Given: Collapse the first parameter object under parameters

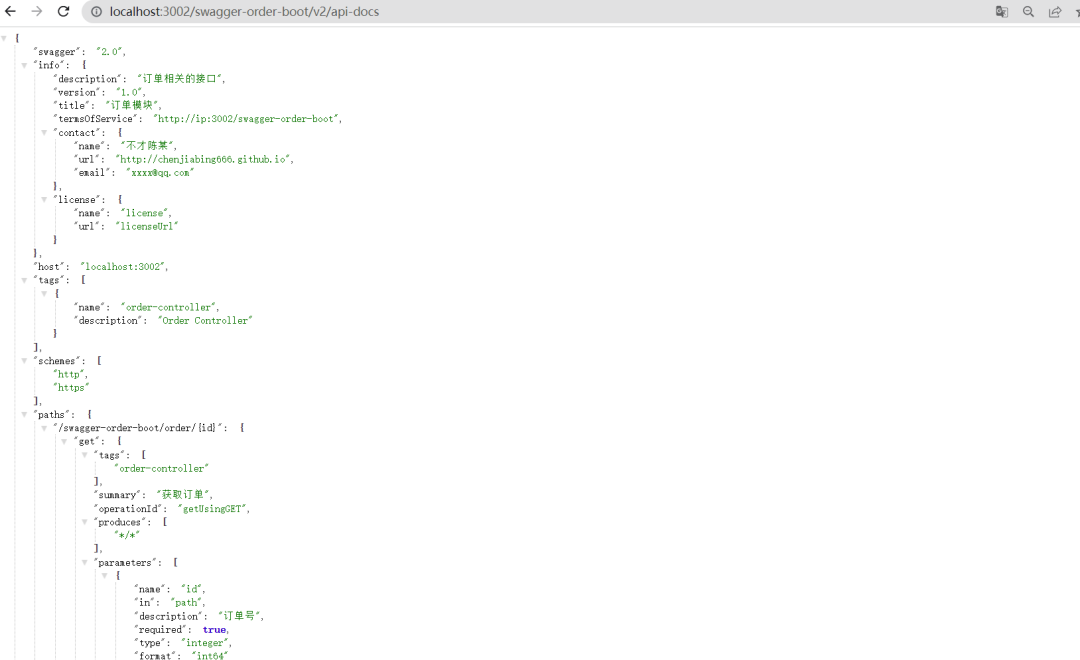Looking at the screenshot, I should (105, 575).
